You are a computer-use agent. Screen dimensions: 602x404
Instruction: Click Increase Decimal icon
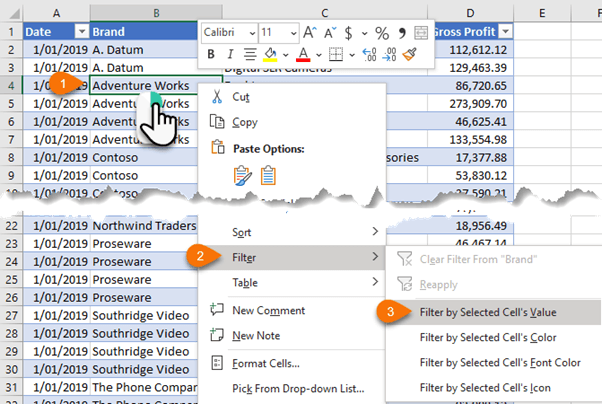(x=369, y=54)
